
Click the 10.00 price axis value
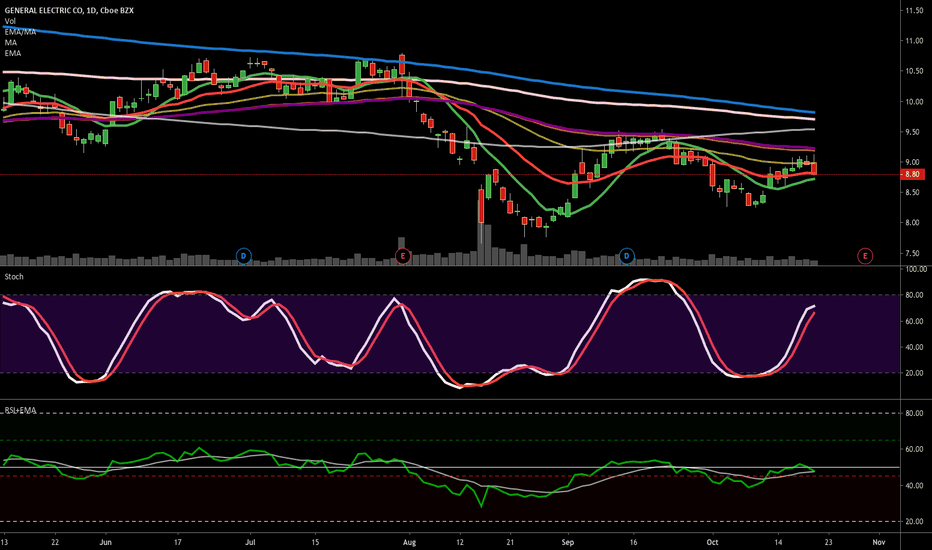click(x=914, y=102)
